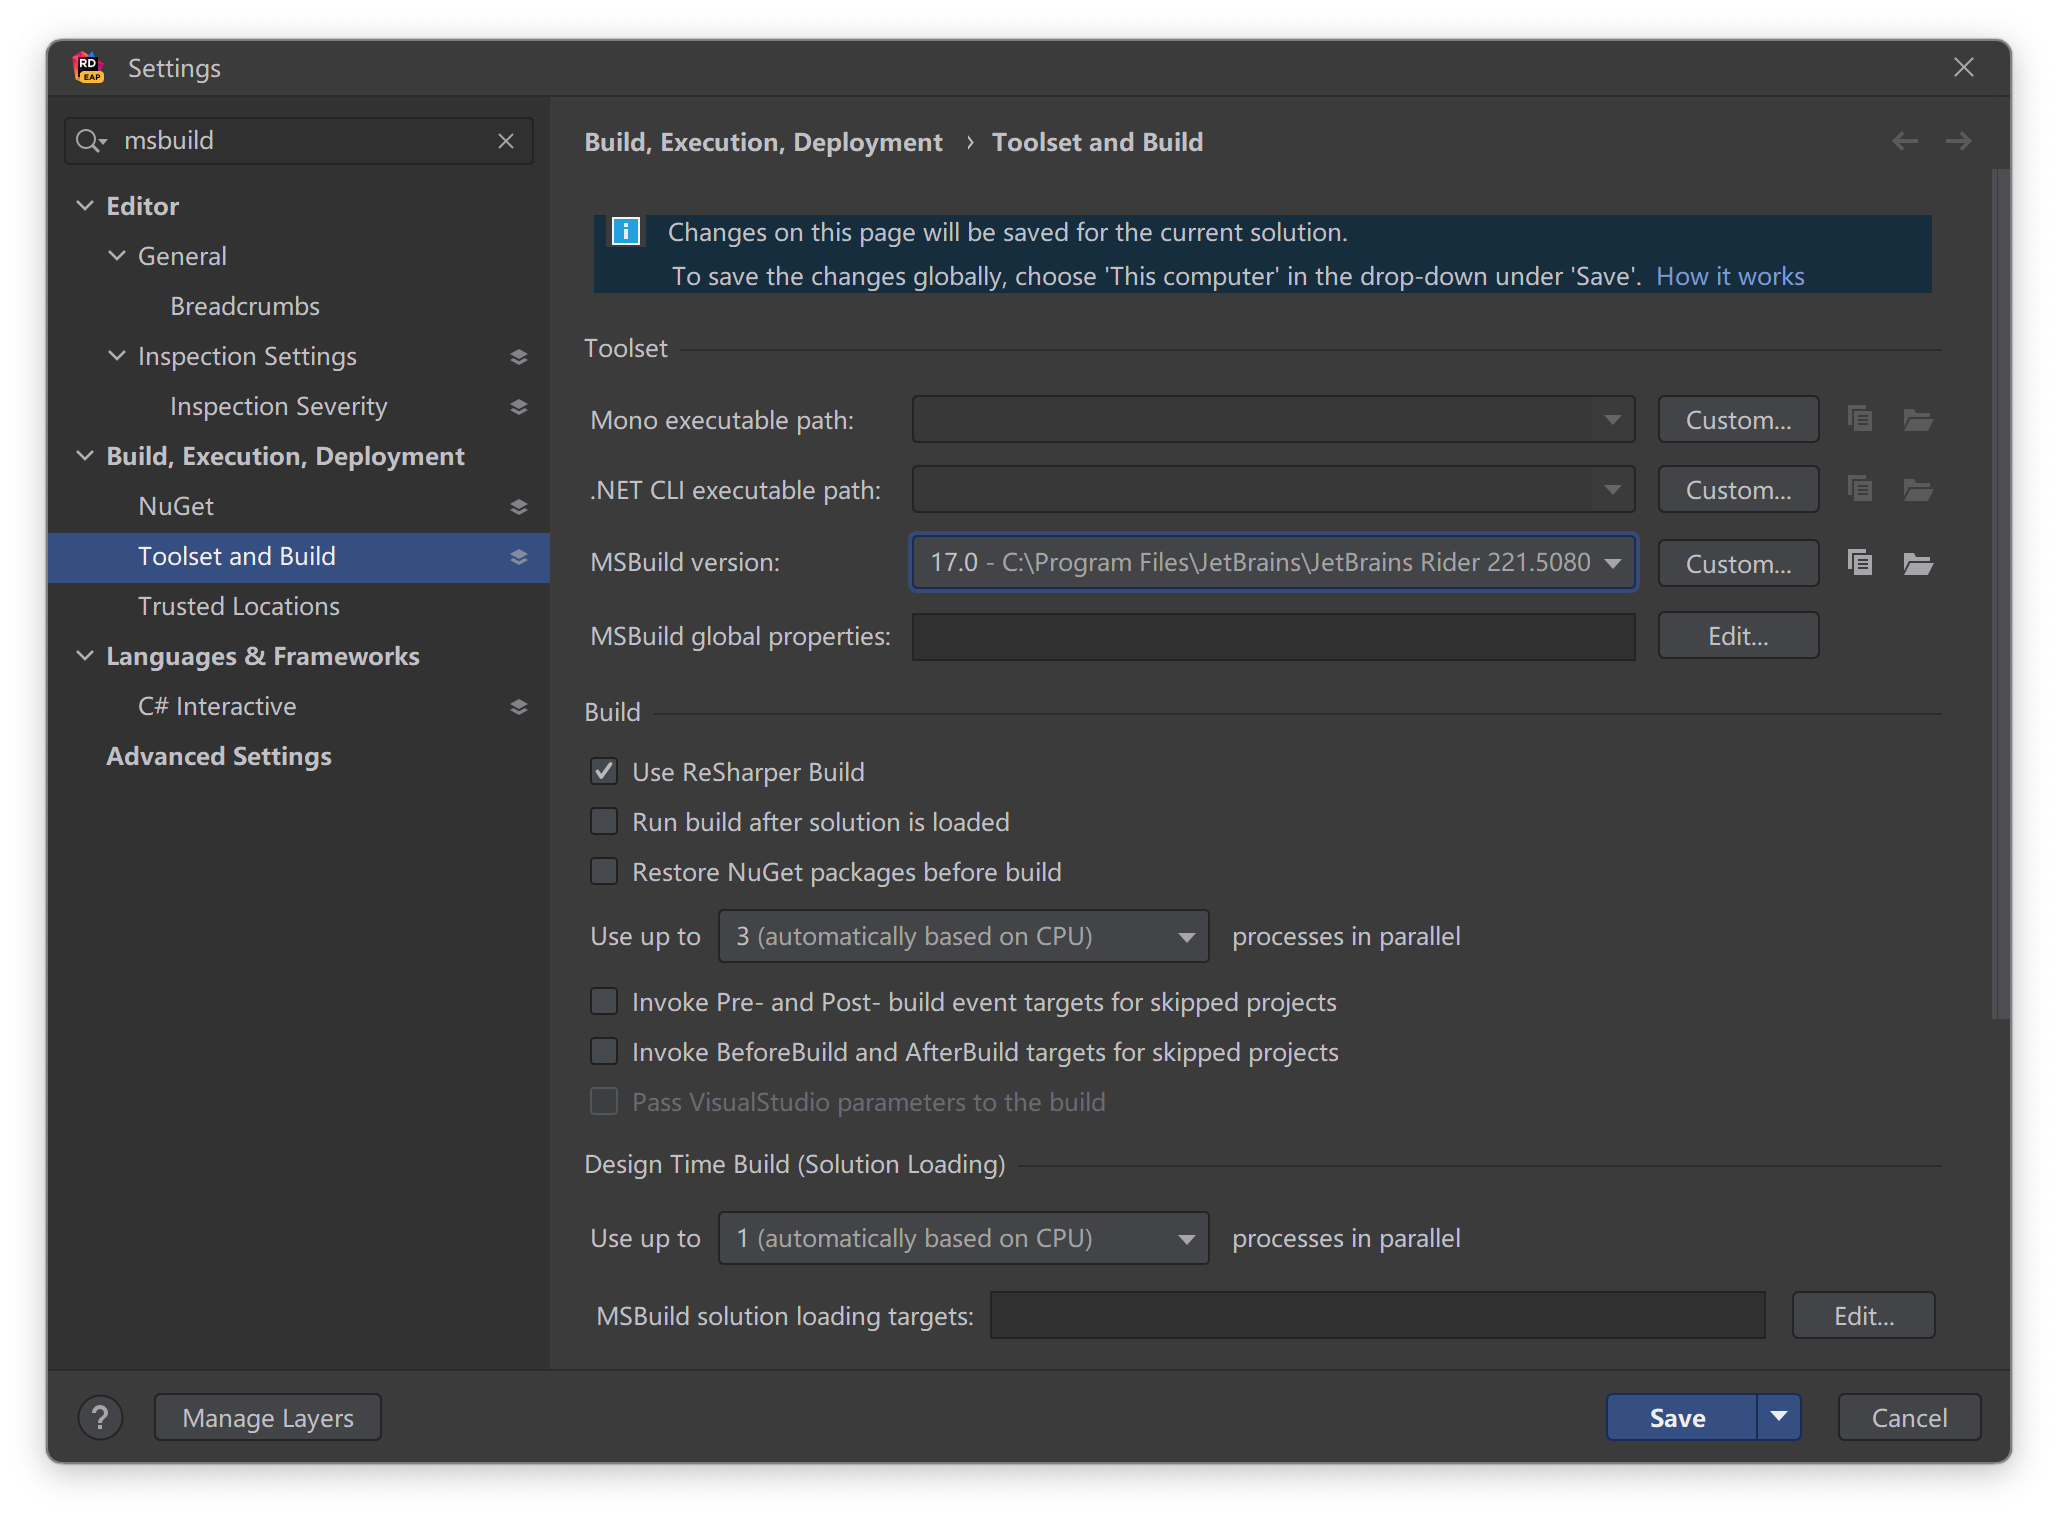Enable Invoke BeforeBuild and AfterBuild targets
The width and height of the screenshot is (2058, 1518).
click(604, 1051)
